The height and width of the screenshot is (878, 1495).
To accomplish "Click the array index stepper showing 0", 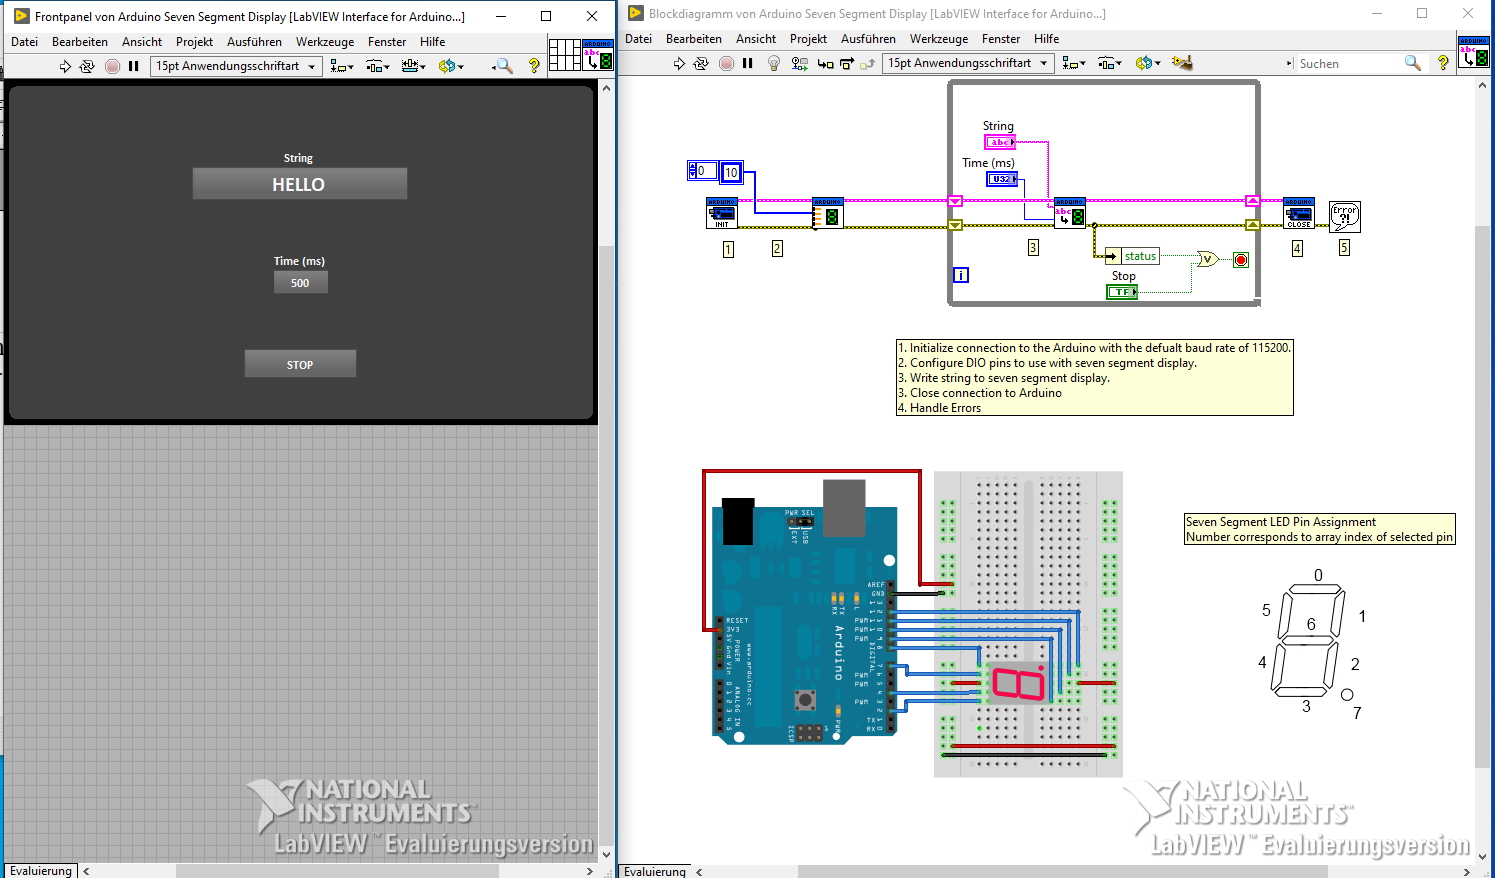I will [x=702, y=171].
